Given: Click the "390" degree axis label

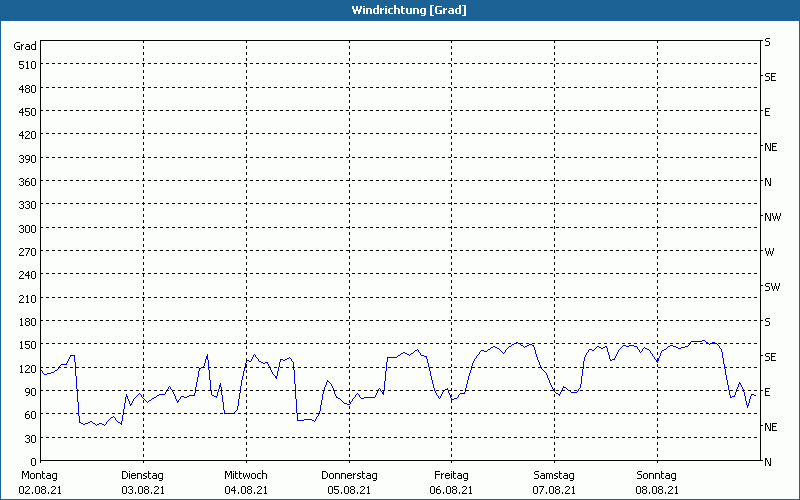Looking at the screenshot, I should tap(28, 159).
